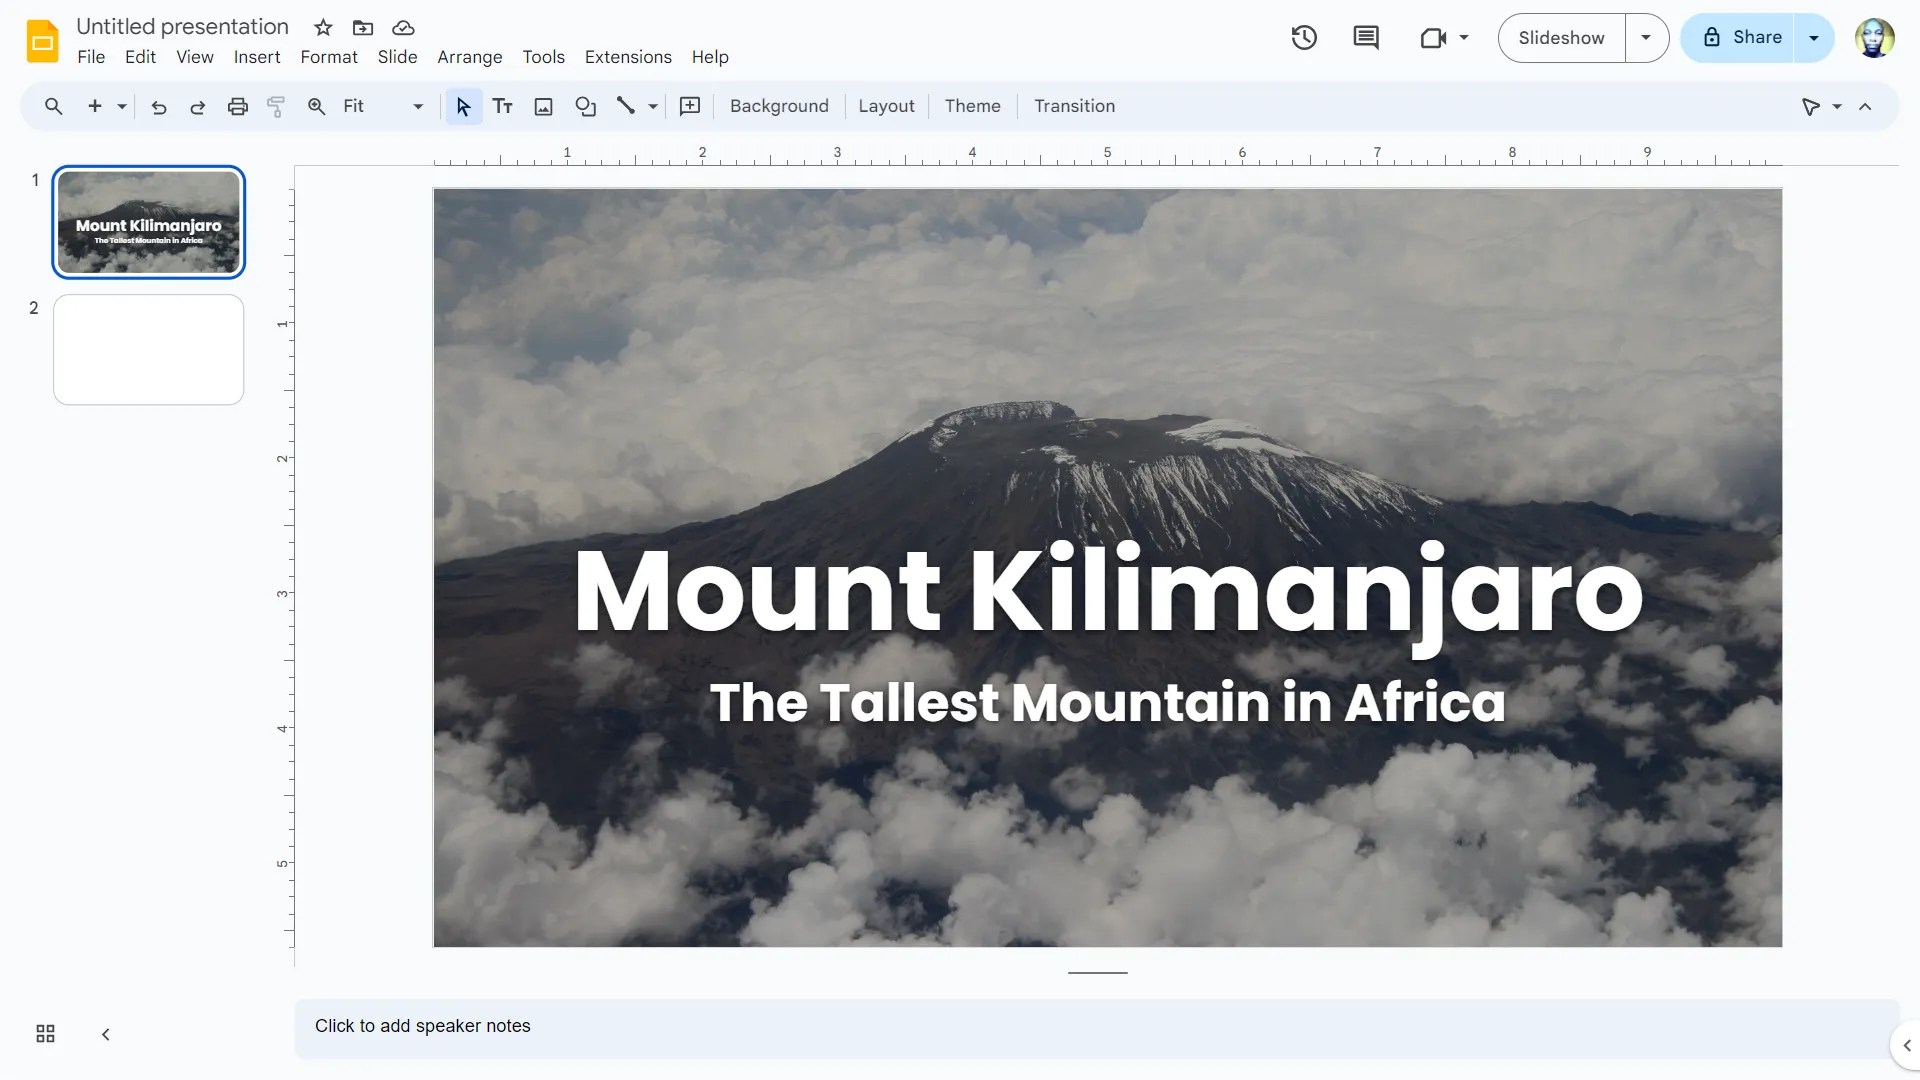Switch to grid view of slides
The height and width of the screenshot is (1080, 1920).
coord(44,1034)
